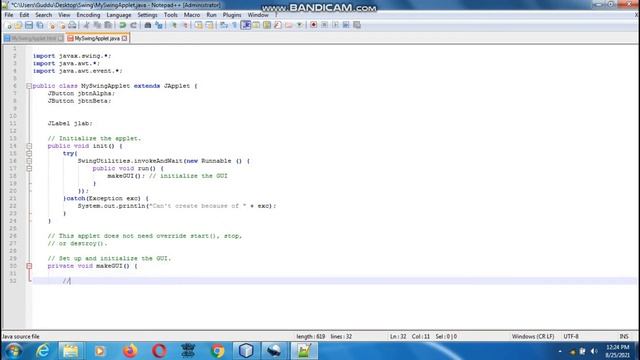Toggle the file Monitoring eye button
The height and width of the screenshot is (360, 640).
300,25
